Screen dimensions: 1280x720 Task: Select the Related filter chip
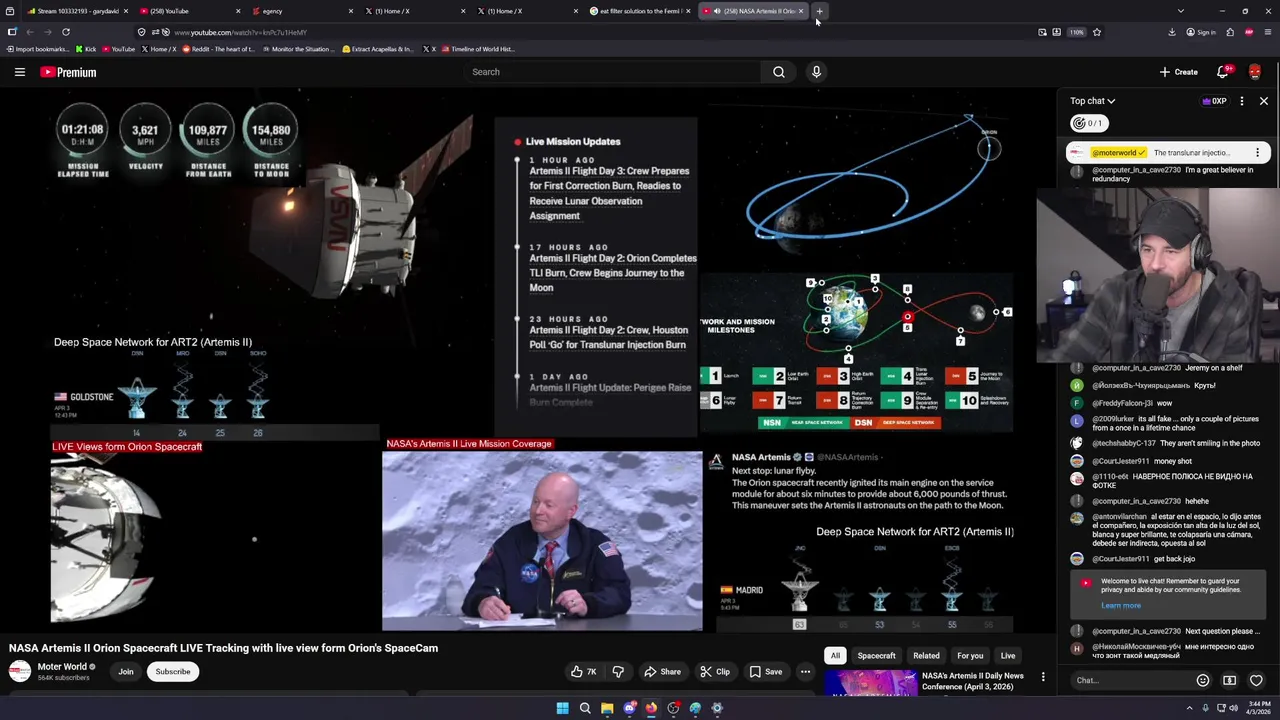click(926, 656)
